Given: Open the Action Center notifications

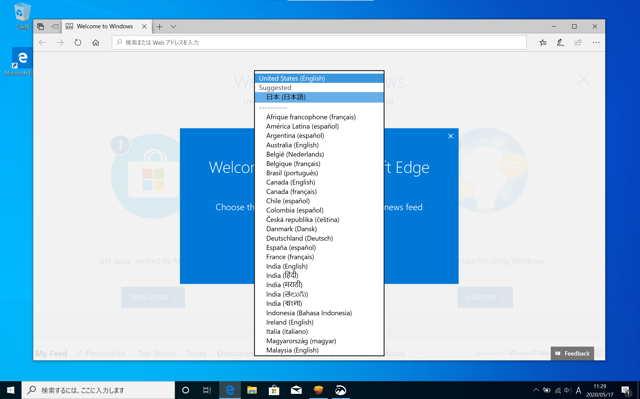Looking at the screenshot, I should pyautogui.click(x=626, y=390).
